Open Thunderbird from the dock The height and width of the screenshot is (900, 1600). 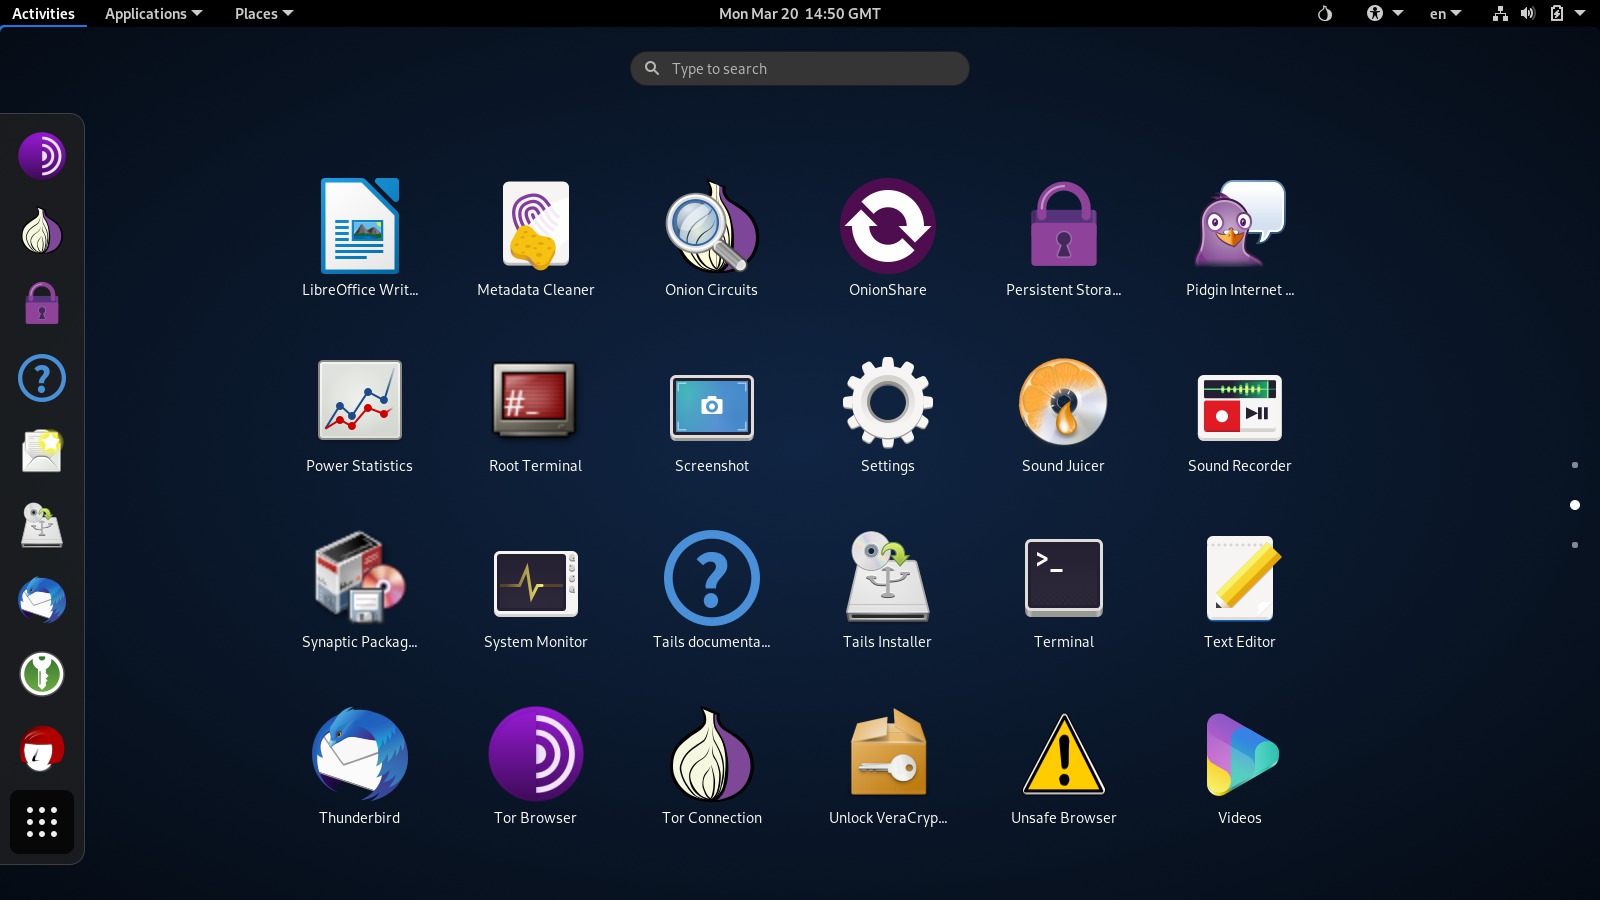(x=42, y=600)
